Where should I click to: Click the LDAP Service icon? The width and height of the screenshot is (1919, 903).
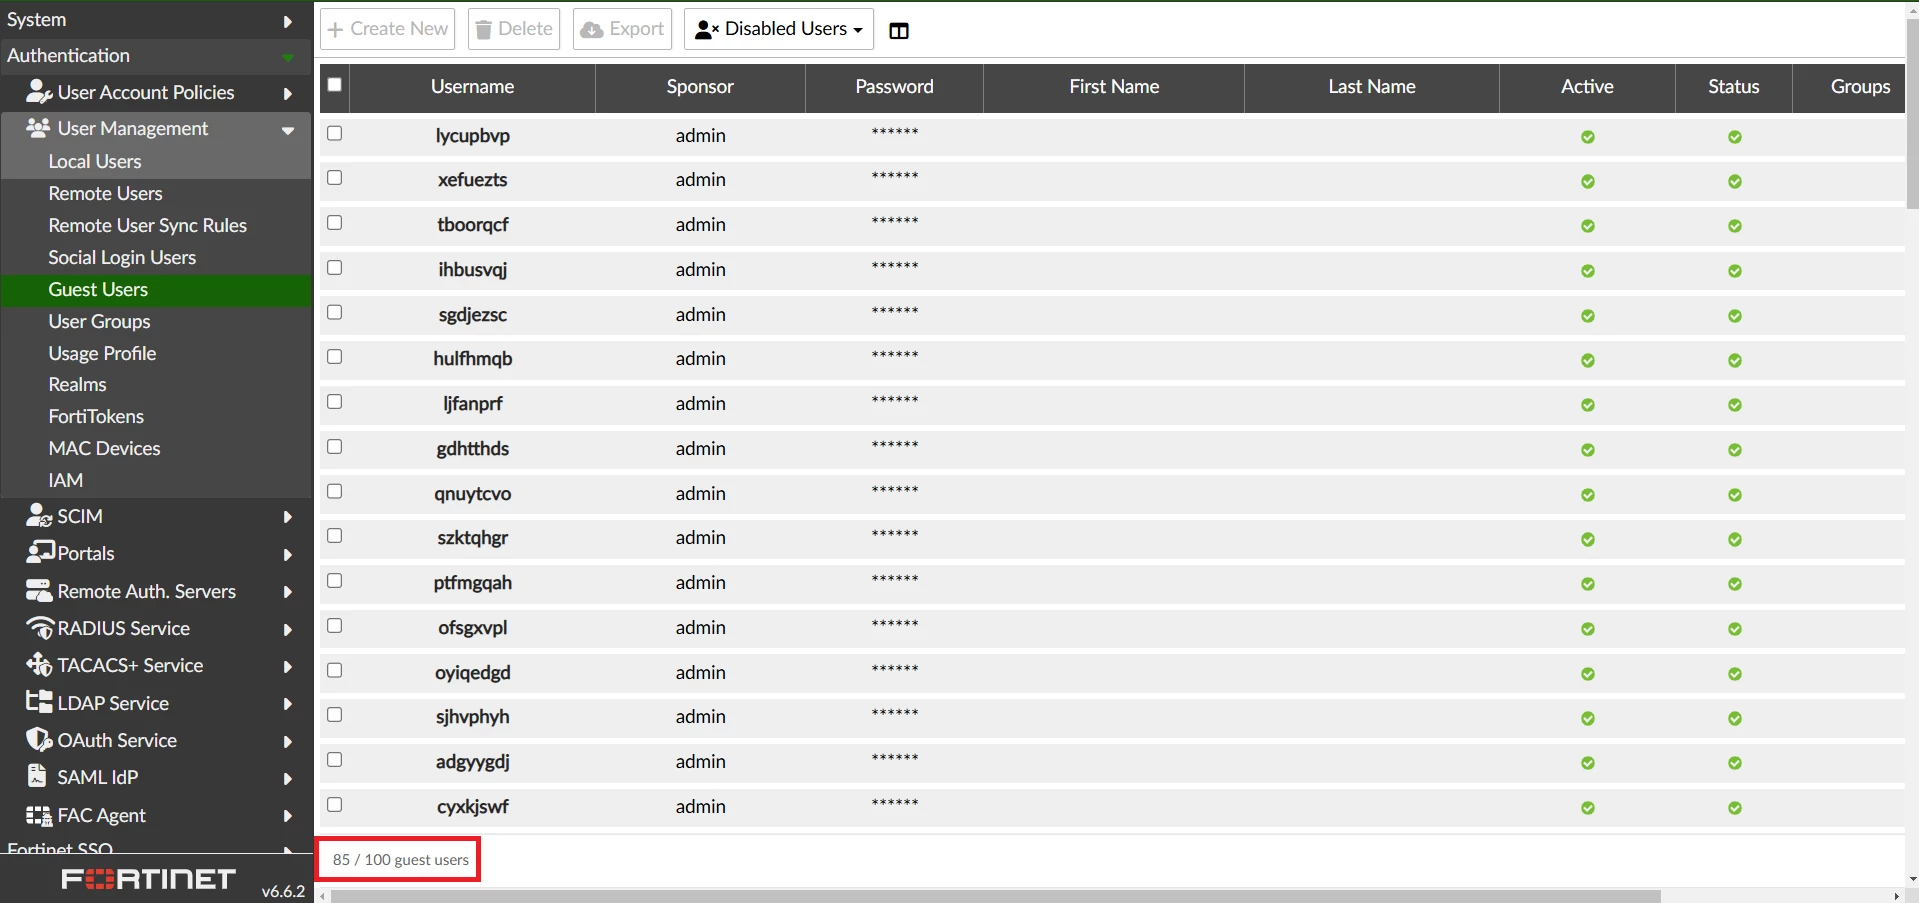pyautogui.click(x=39, y=702)
